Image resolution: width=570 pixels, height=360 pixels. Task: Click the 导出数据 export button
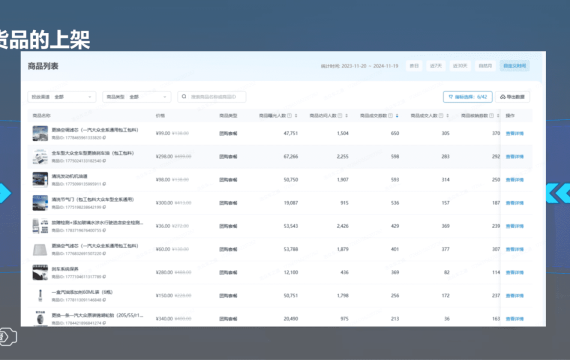tap(512, 97)
